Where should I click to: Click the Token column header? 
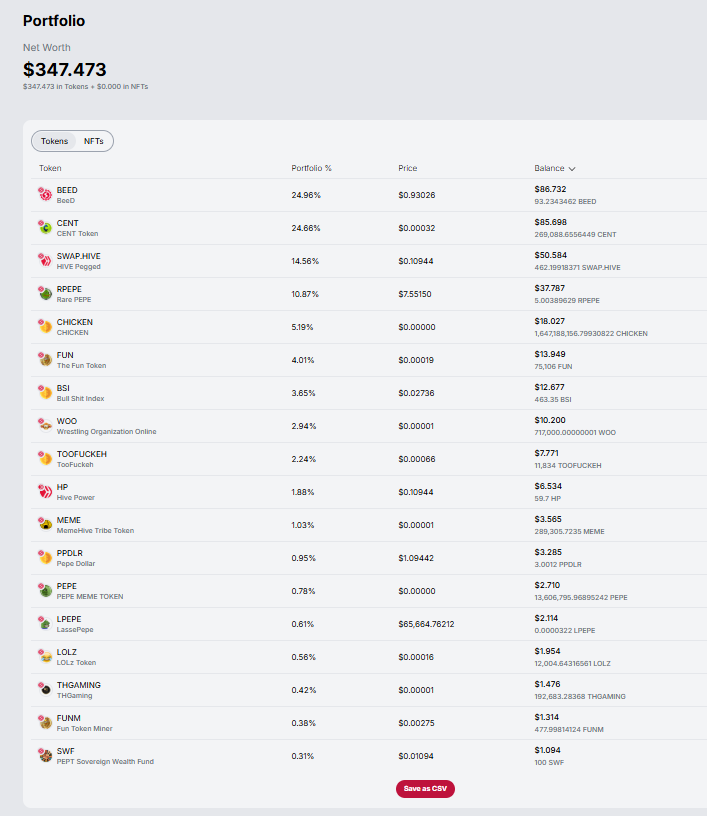pyautogui.click(x=50, y=168)
